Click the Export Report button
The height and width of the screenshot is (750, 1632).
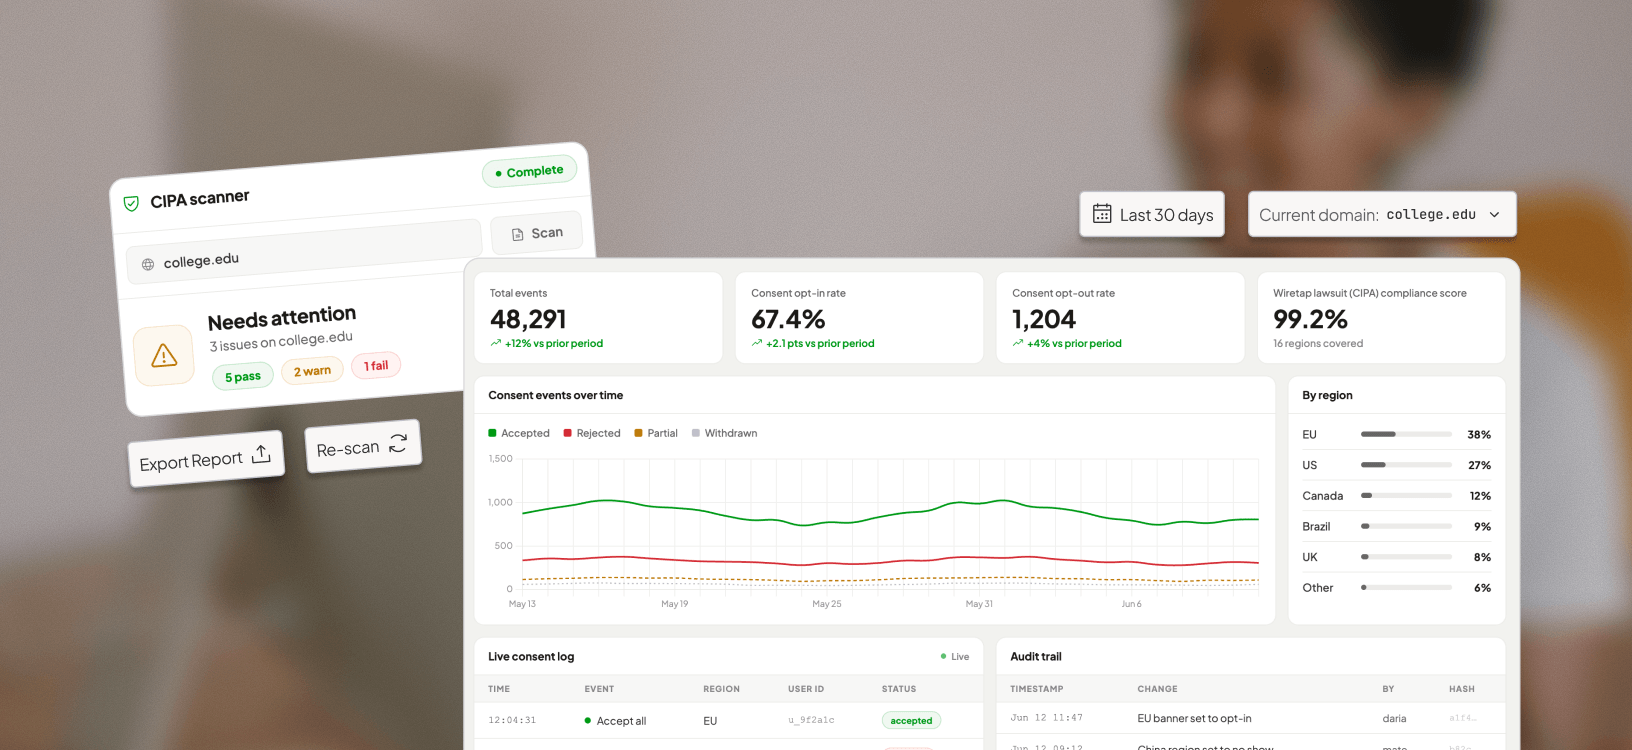tap(206, 459)
